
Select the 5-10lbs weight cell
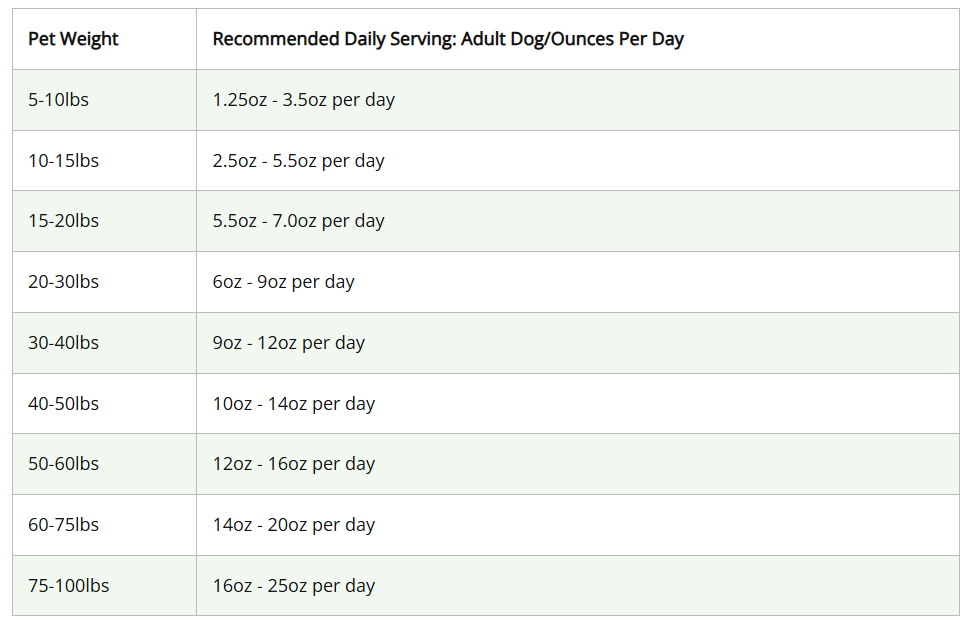tap(58, 100)
